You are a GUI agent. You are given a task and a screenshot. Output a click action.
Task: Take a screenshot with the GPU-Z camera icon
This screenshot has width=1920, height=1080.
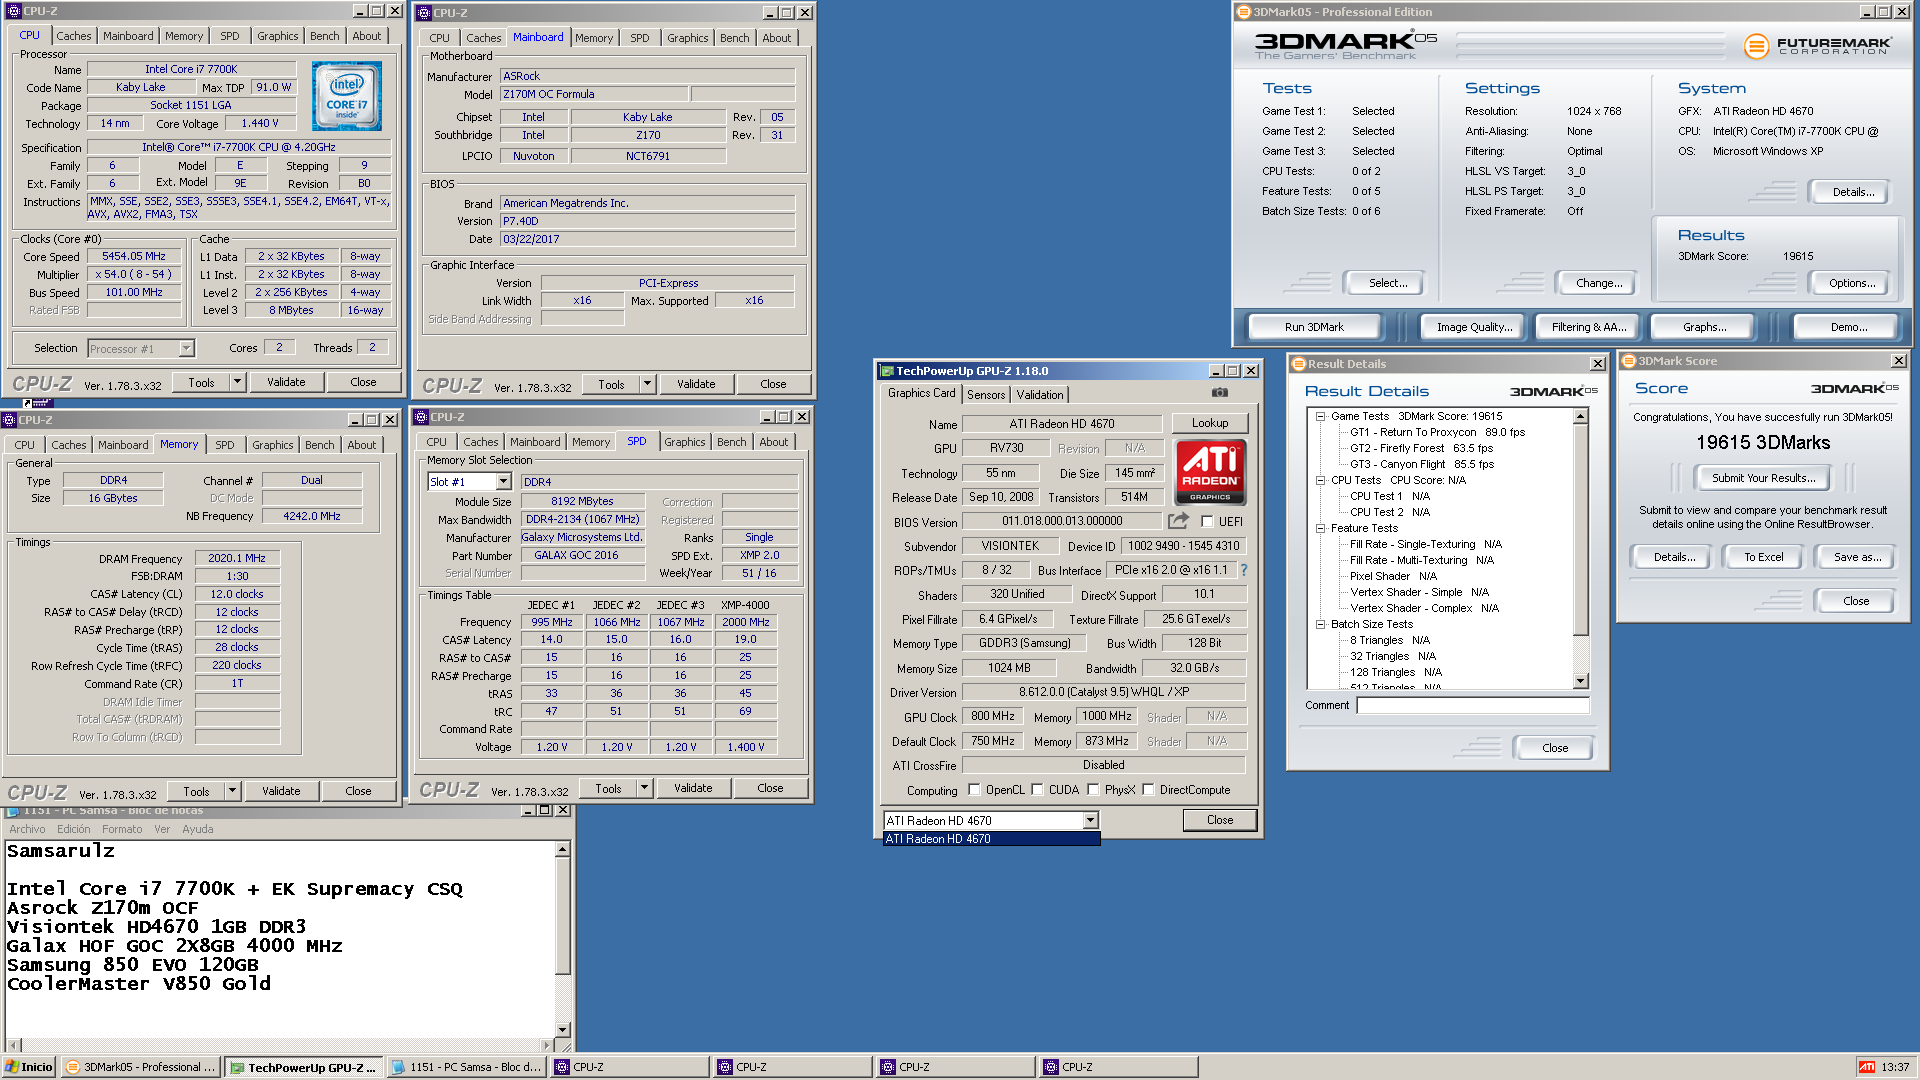(1219, 393)
